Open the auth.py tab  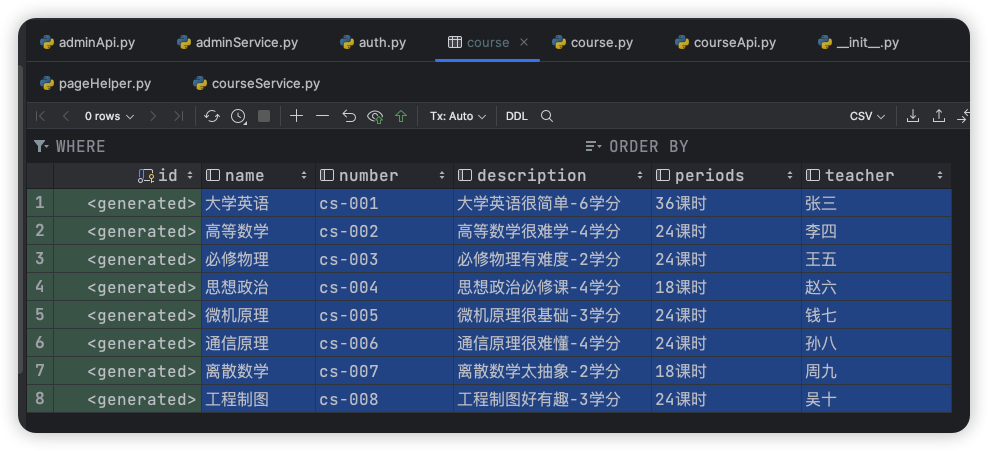point(374,43)
